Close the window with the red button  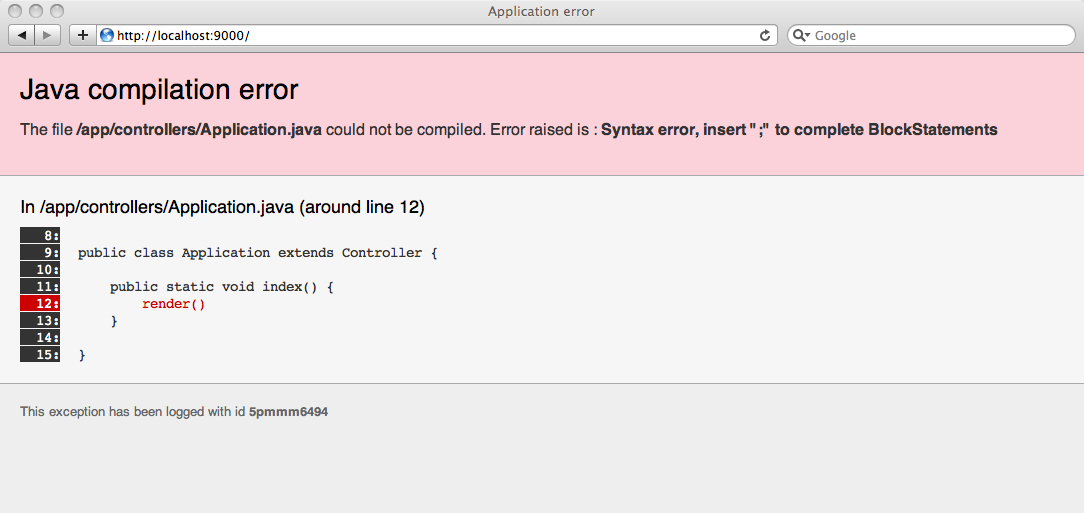15,11
